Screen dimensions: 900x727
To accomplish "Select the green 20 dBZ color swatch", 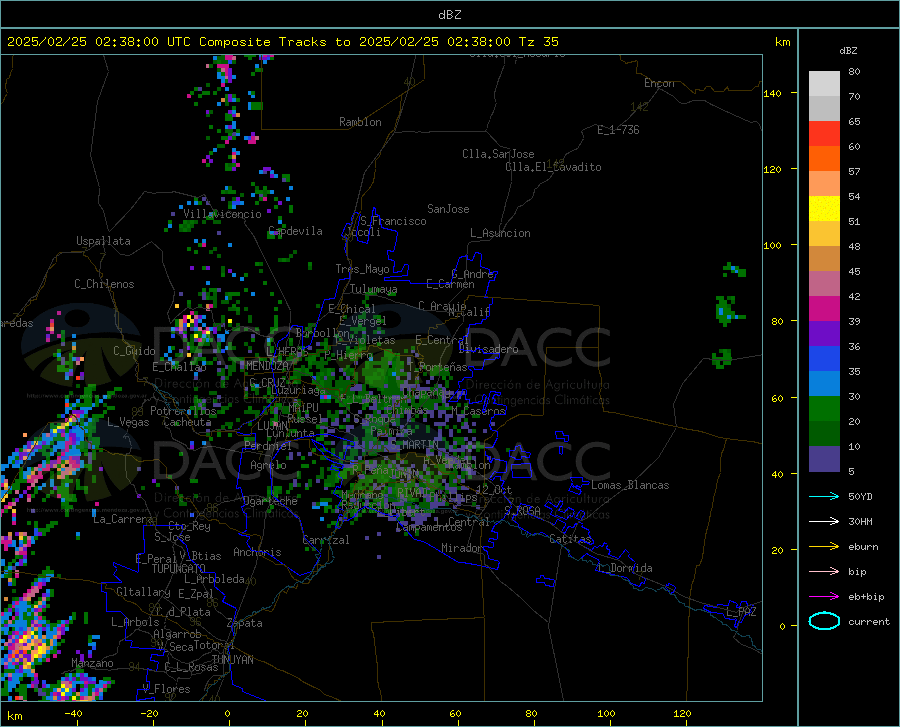I will tap(824, 409).
